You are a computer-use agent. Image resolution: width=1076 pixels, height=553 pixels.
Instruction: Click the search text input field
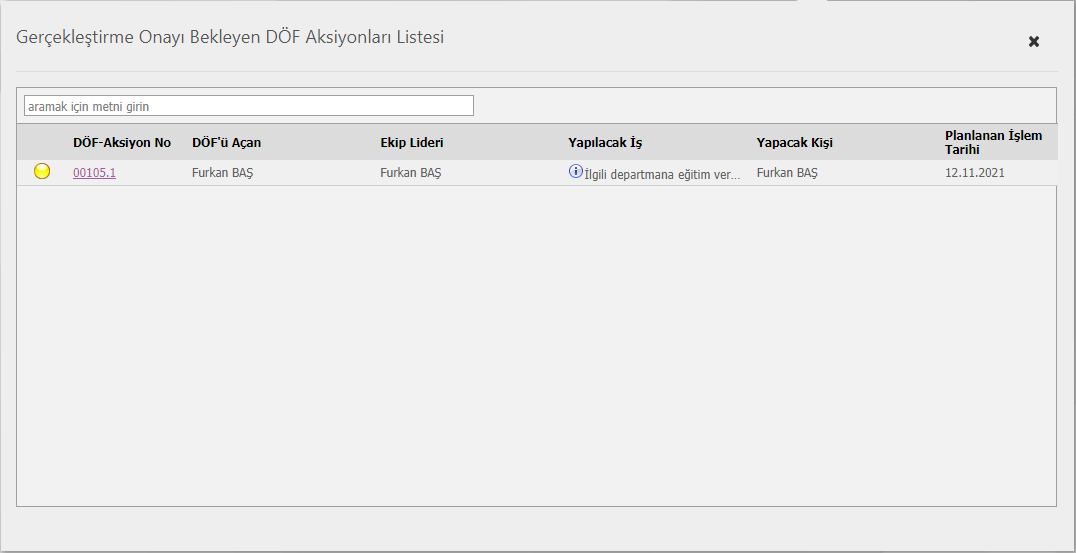[248, 106]
